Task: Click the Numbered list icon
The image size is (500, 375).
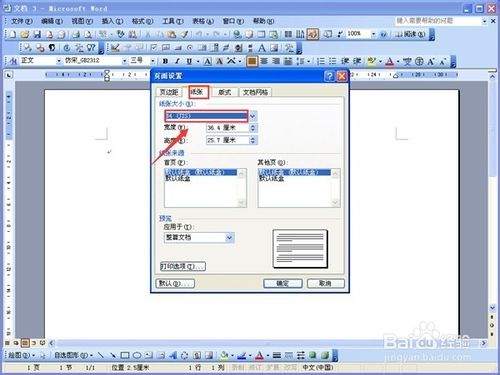Action: (x=321, y=61)
